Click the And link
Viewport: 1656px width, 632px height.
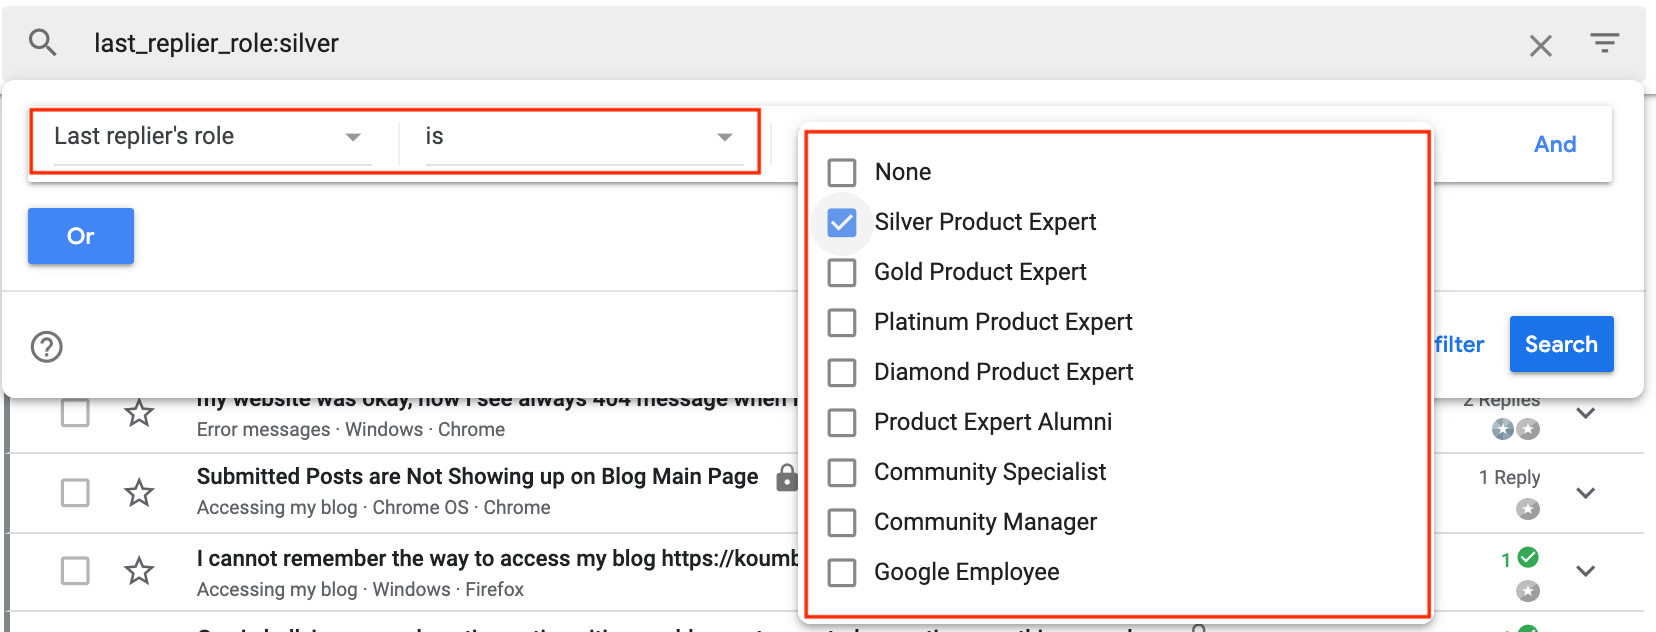click(x=1554, y=144)
